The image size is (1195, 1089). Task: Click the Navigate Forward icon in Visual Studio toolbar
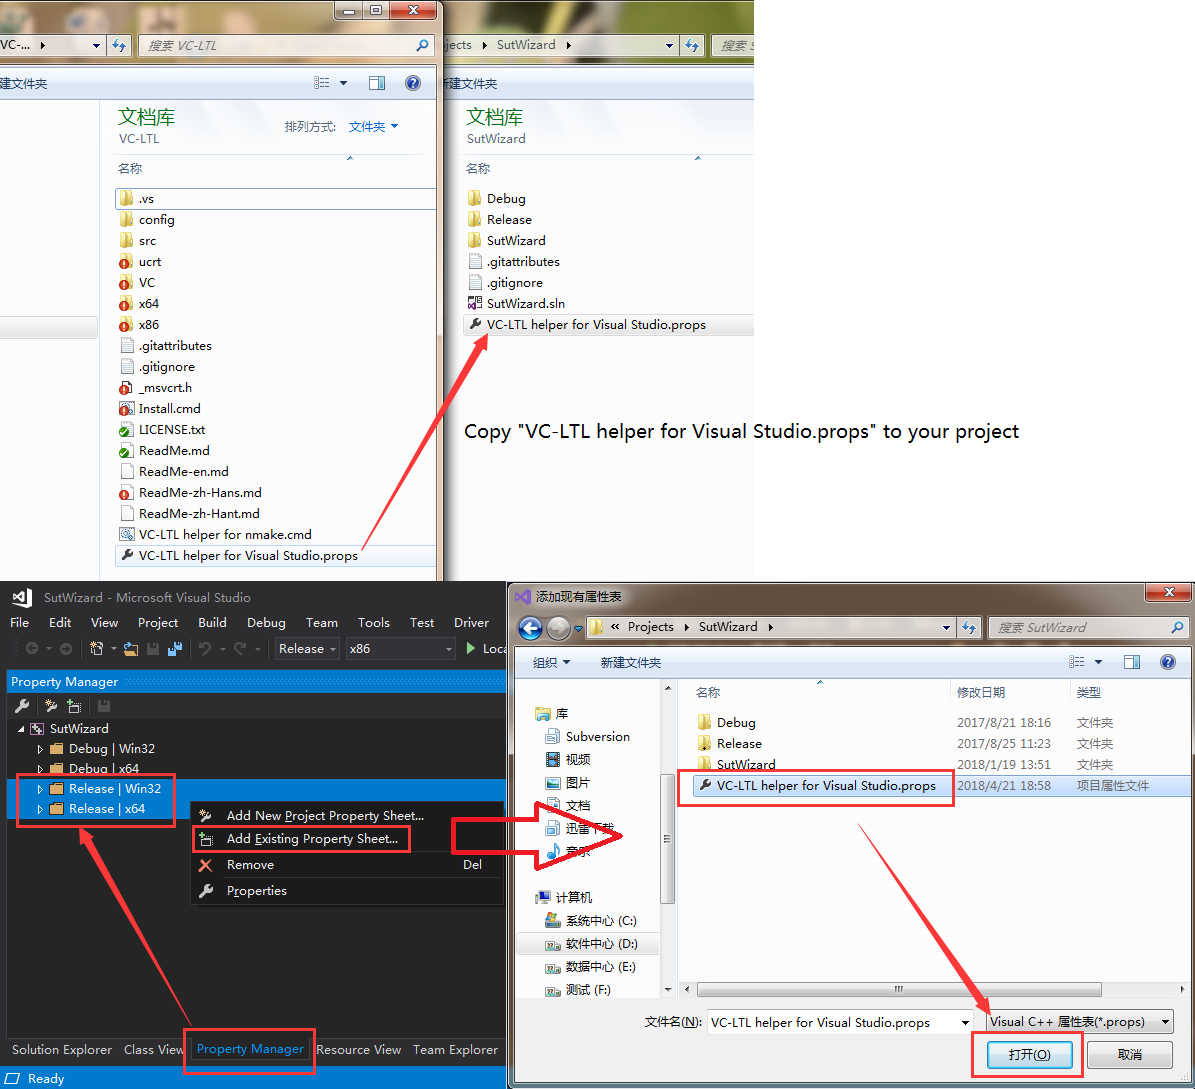point(66,649)
